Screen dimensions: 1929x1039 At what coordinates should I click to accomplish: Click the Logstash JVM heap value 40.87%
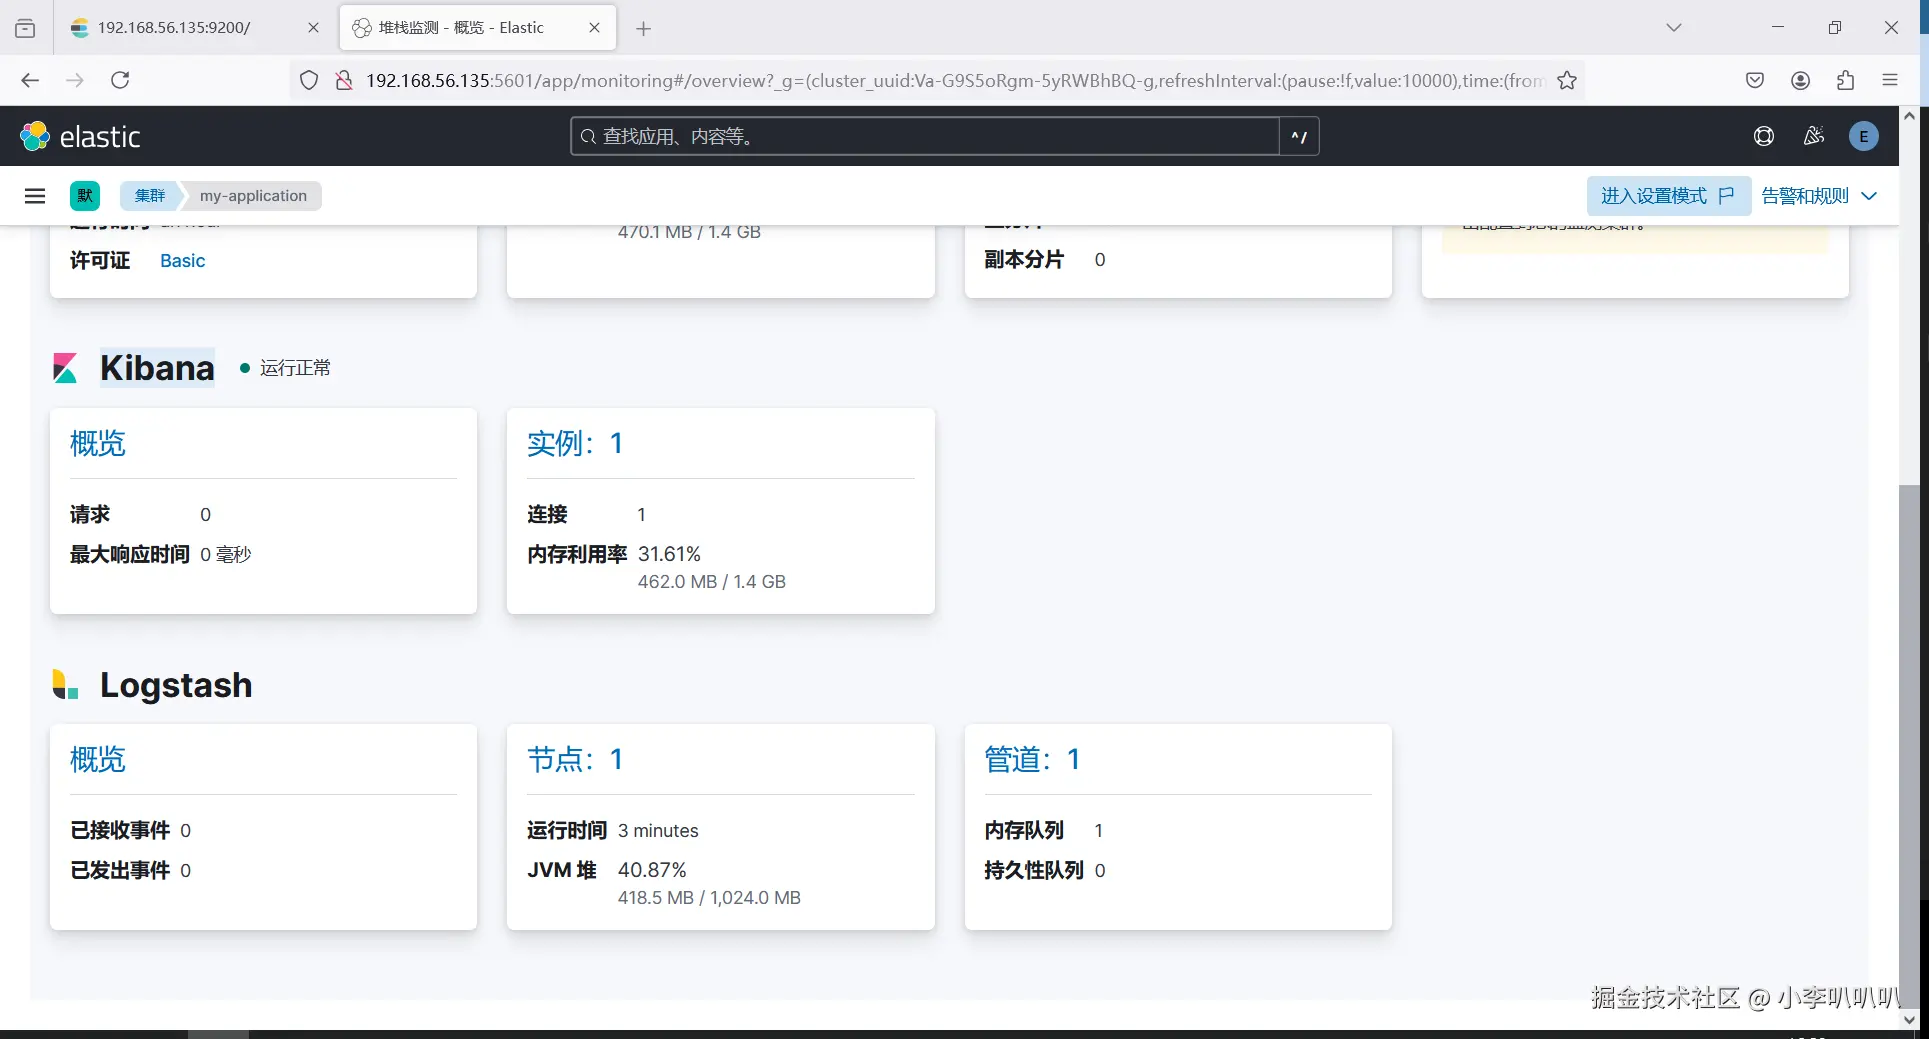(x=652, y=870)
